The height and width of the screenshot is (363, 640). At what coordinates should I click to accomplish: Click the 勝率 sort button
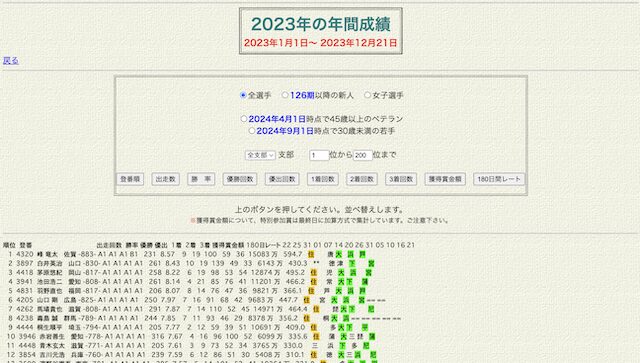click(x=201, y=179)
